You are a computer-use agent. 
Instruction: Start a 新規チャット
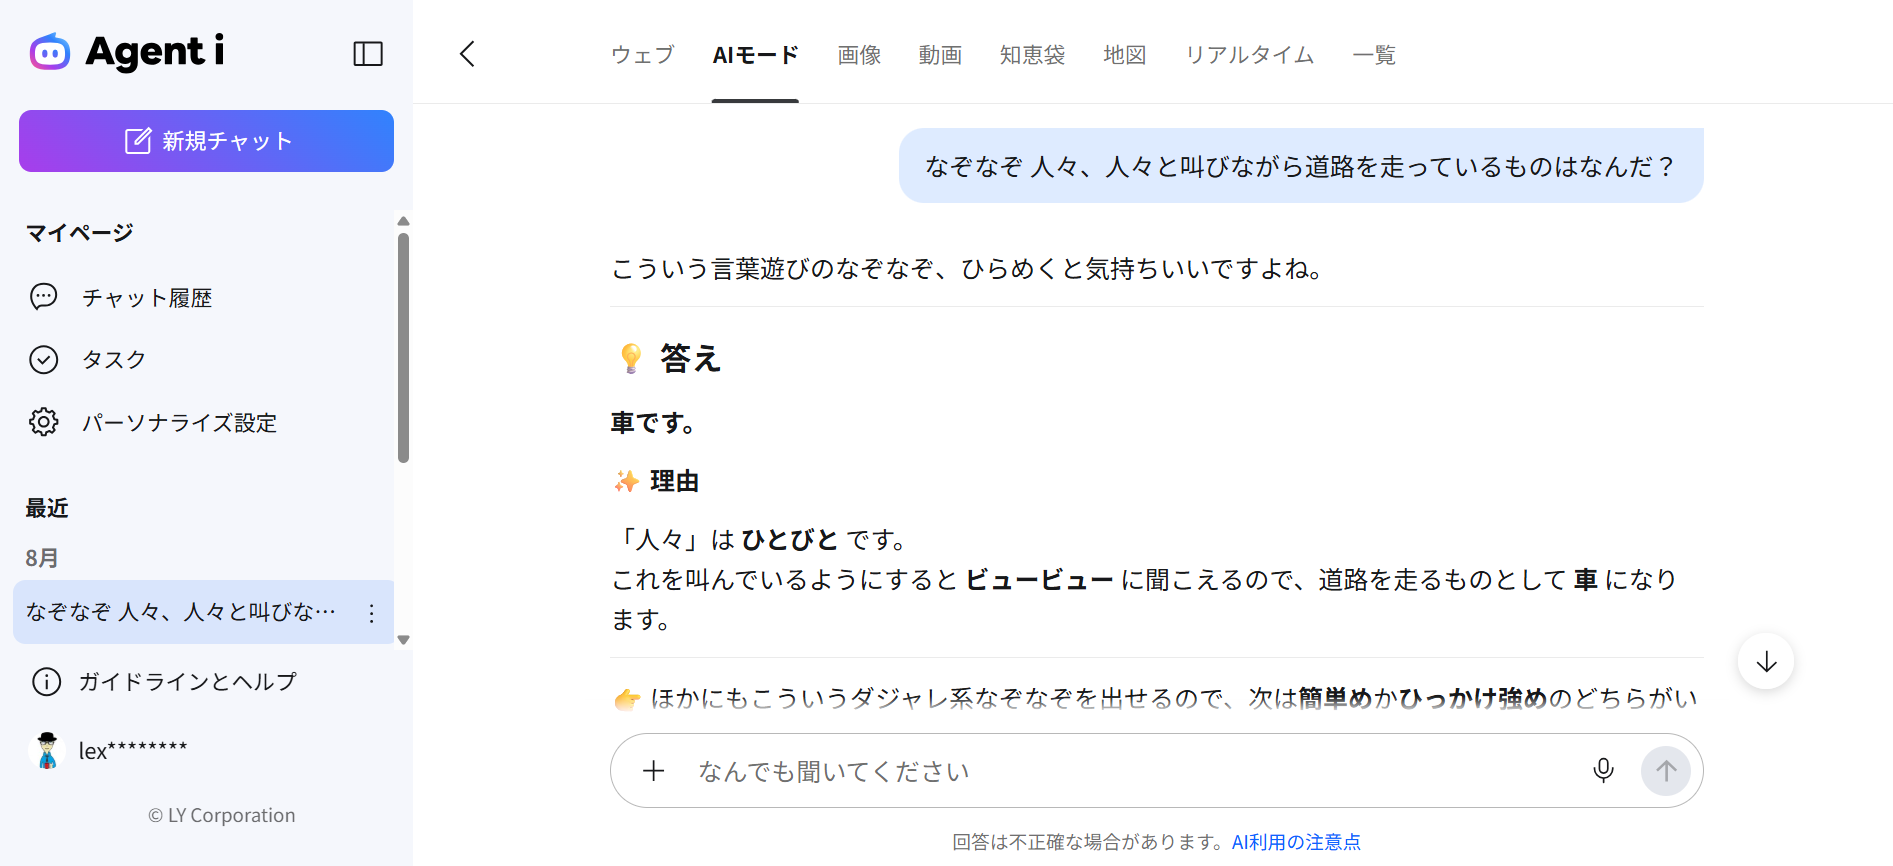click(206, 141)
